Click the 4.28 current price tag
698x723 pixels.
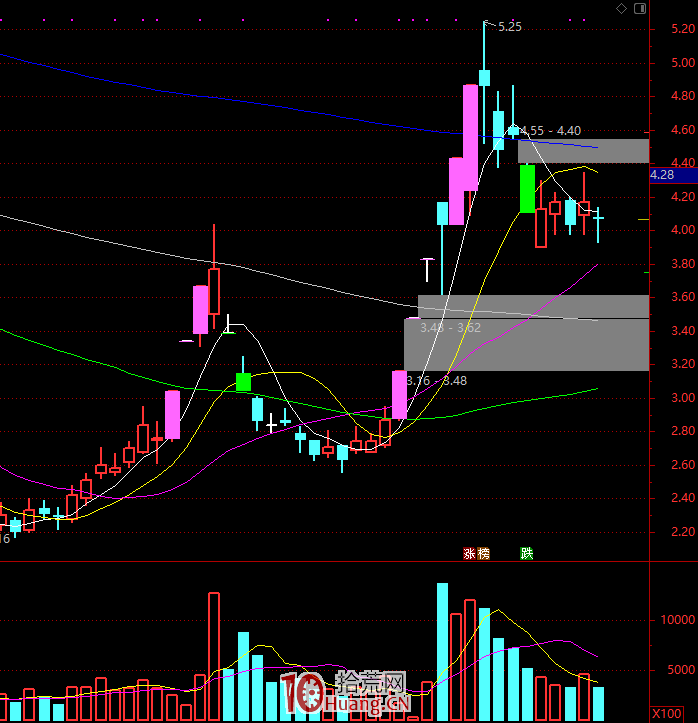(x=674, y=175)
